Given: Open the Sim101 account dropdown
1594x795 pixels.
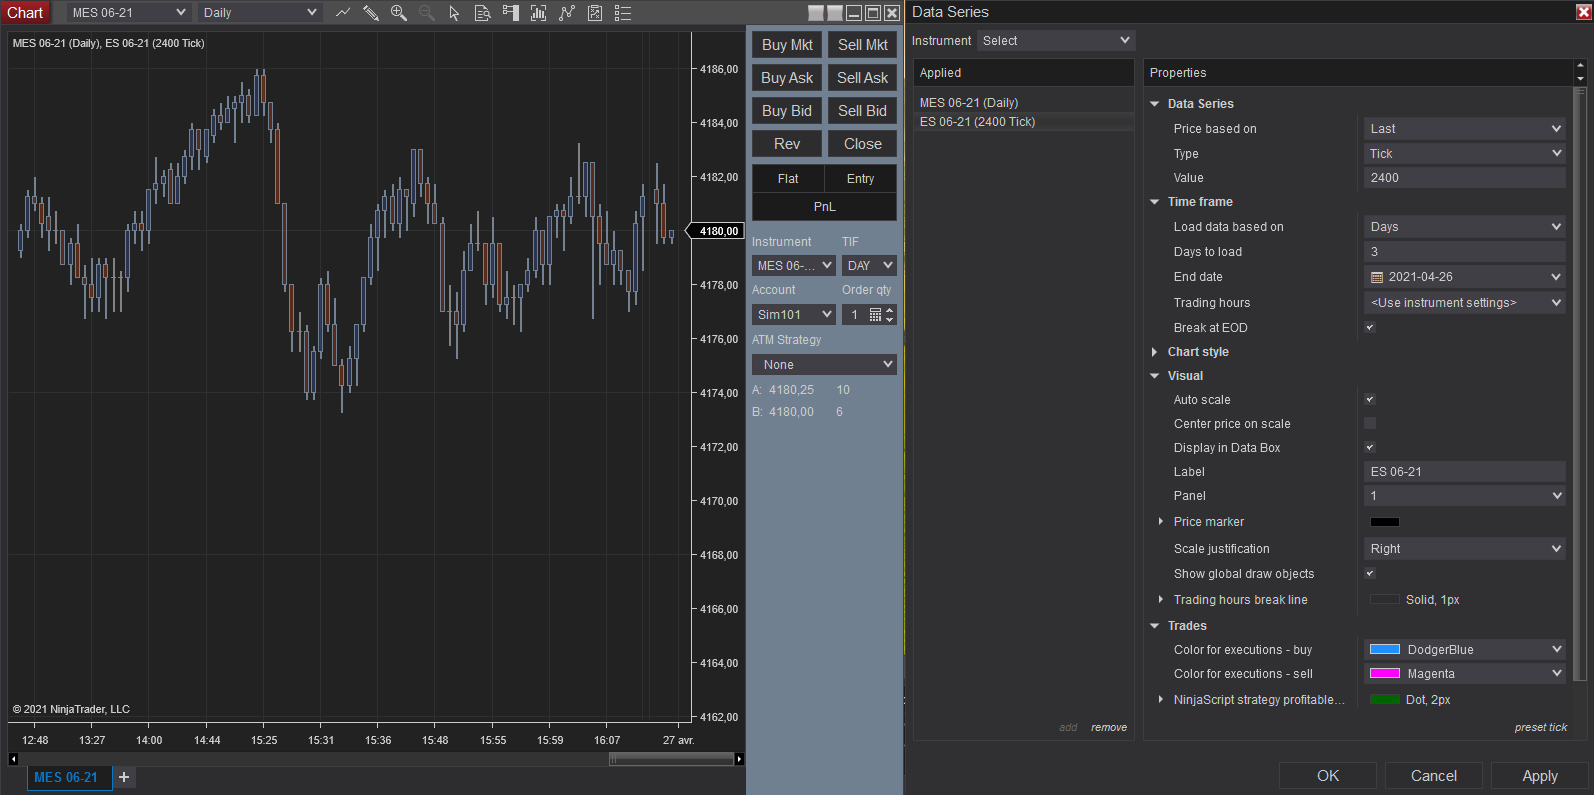Looking at the screenshot, I should tap(794, 315).
